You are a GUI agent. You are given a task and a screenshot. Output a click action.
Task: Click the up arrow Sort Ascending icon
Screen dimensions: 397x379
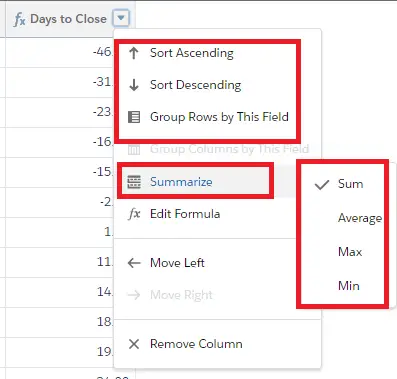pos(134,53)
